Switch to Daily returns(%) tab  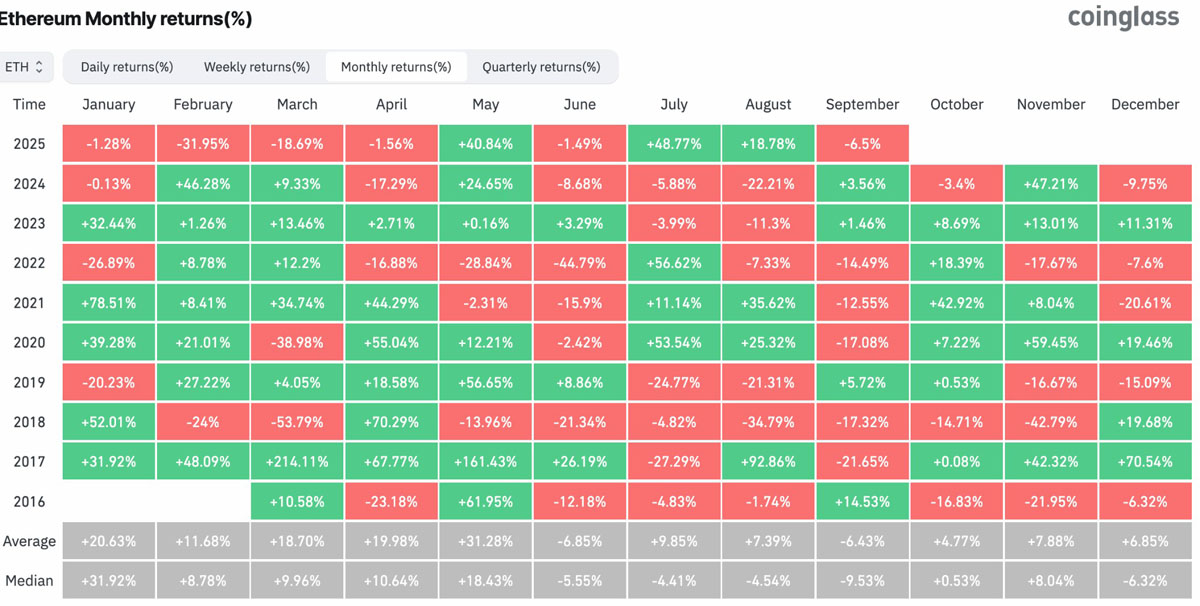tap(126, 67)
